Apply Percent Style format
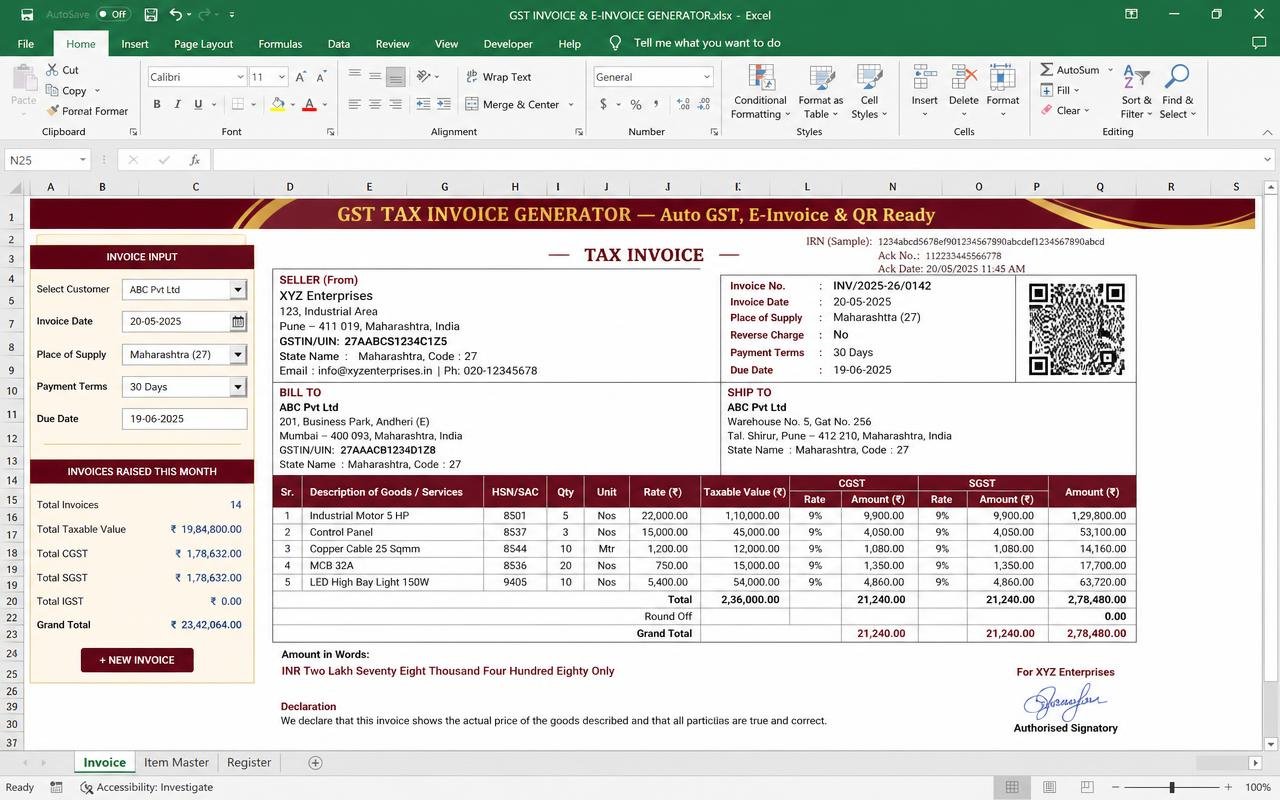The image size is (1280, 800). (635, 104)
